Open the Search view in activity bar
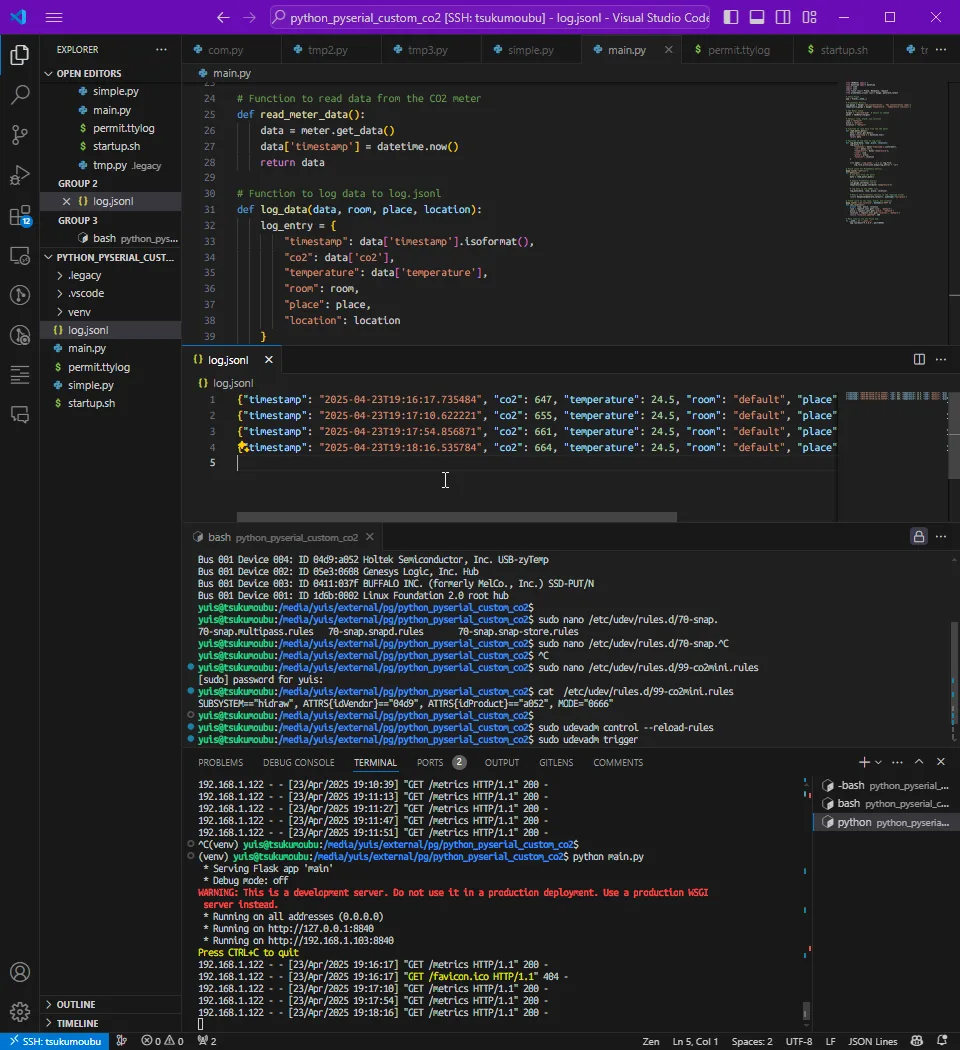The width and height of the screenshot is (960, 1050). coord(19,95)
